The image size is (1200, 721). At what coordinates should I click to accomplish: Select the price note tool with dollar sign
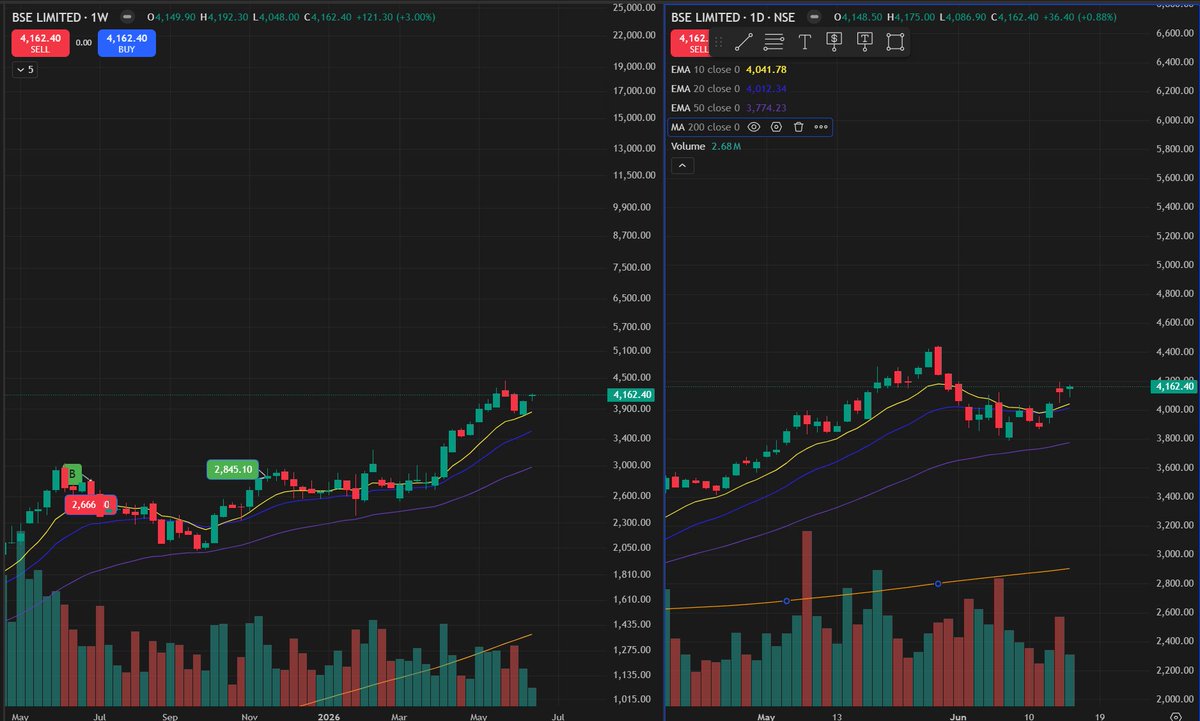(834, 41)
